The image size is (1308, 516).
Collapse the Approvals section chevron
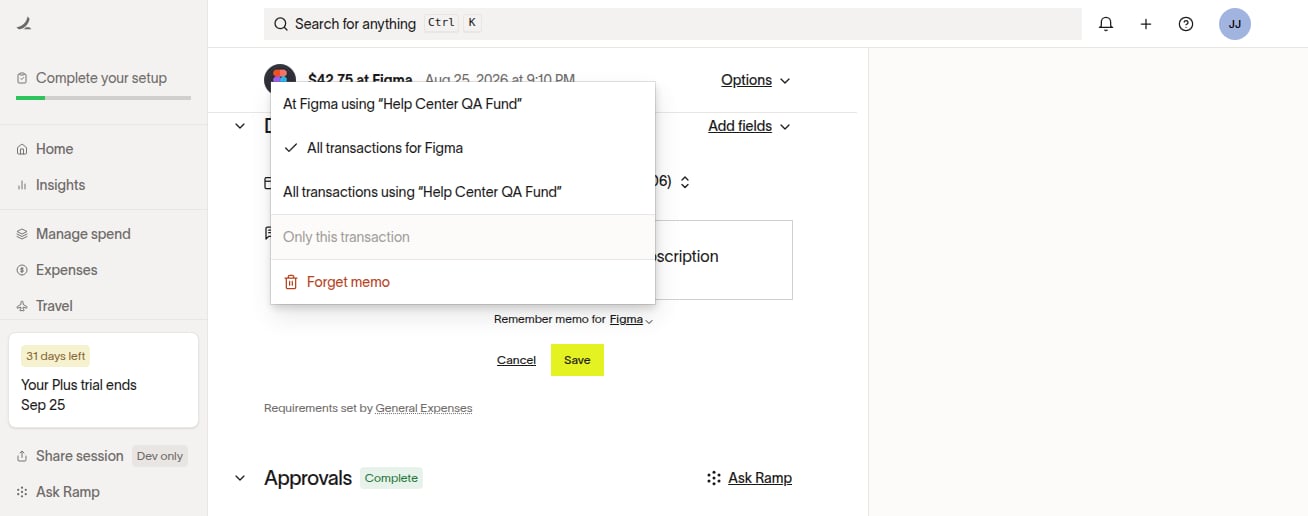coord(240,478)
